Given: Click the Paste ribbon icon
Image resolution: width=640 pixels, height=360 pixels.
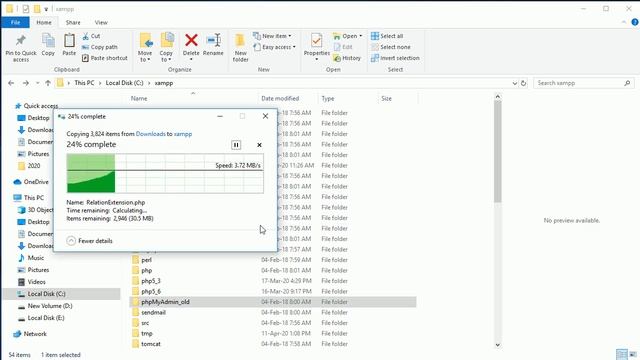Looking at the screenshot, I should pos(69,41).
